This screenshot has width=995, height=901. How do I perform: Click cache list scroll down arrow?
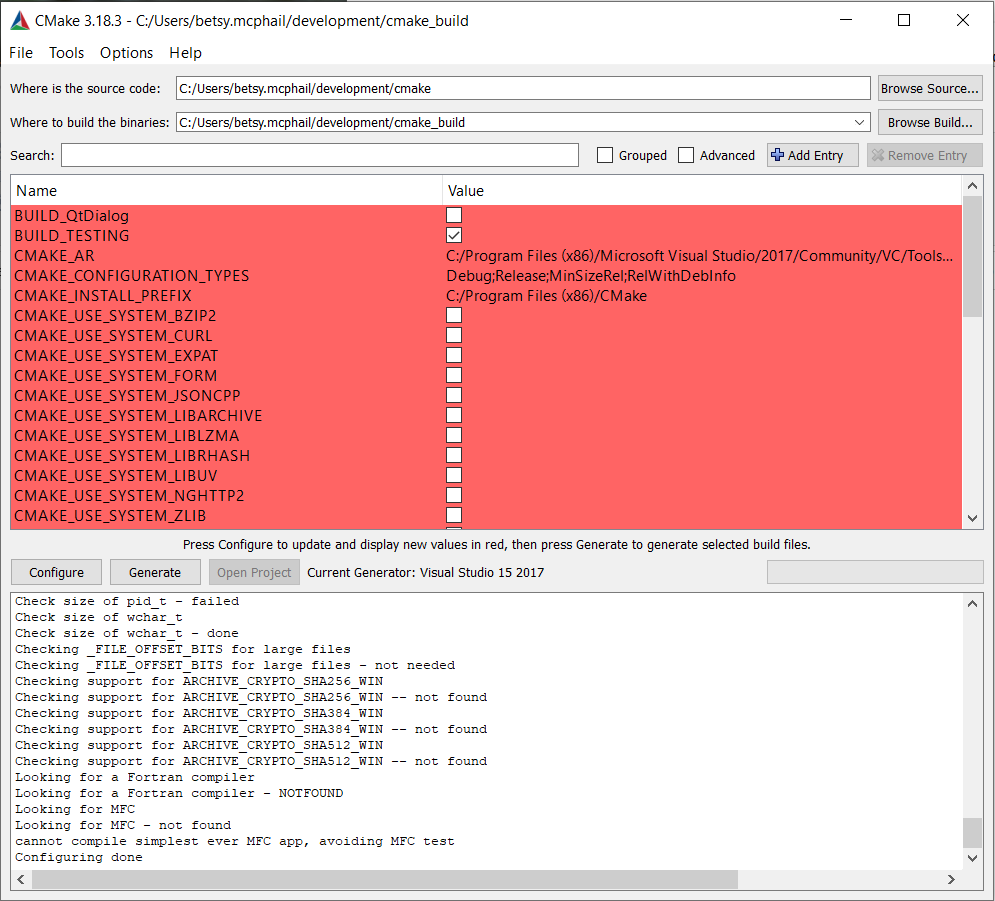click(972, 518)
